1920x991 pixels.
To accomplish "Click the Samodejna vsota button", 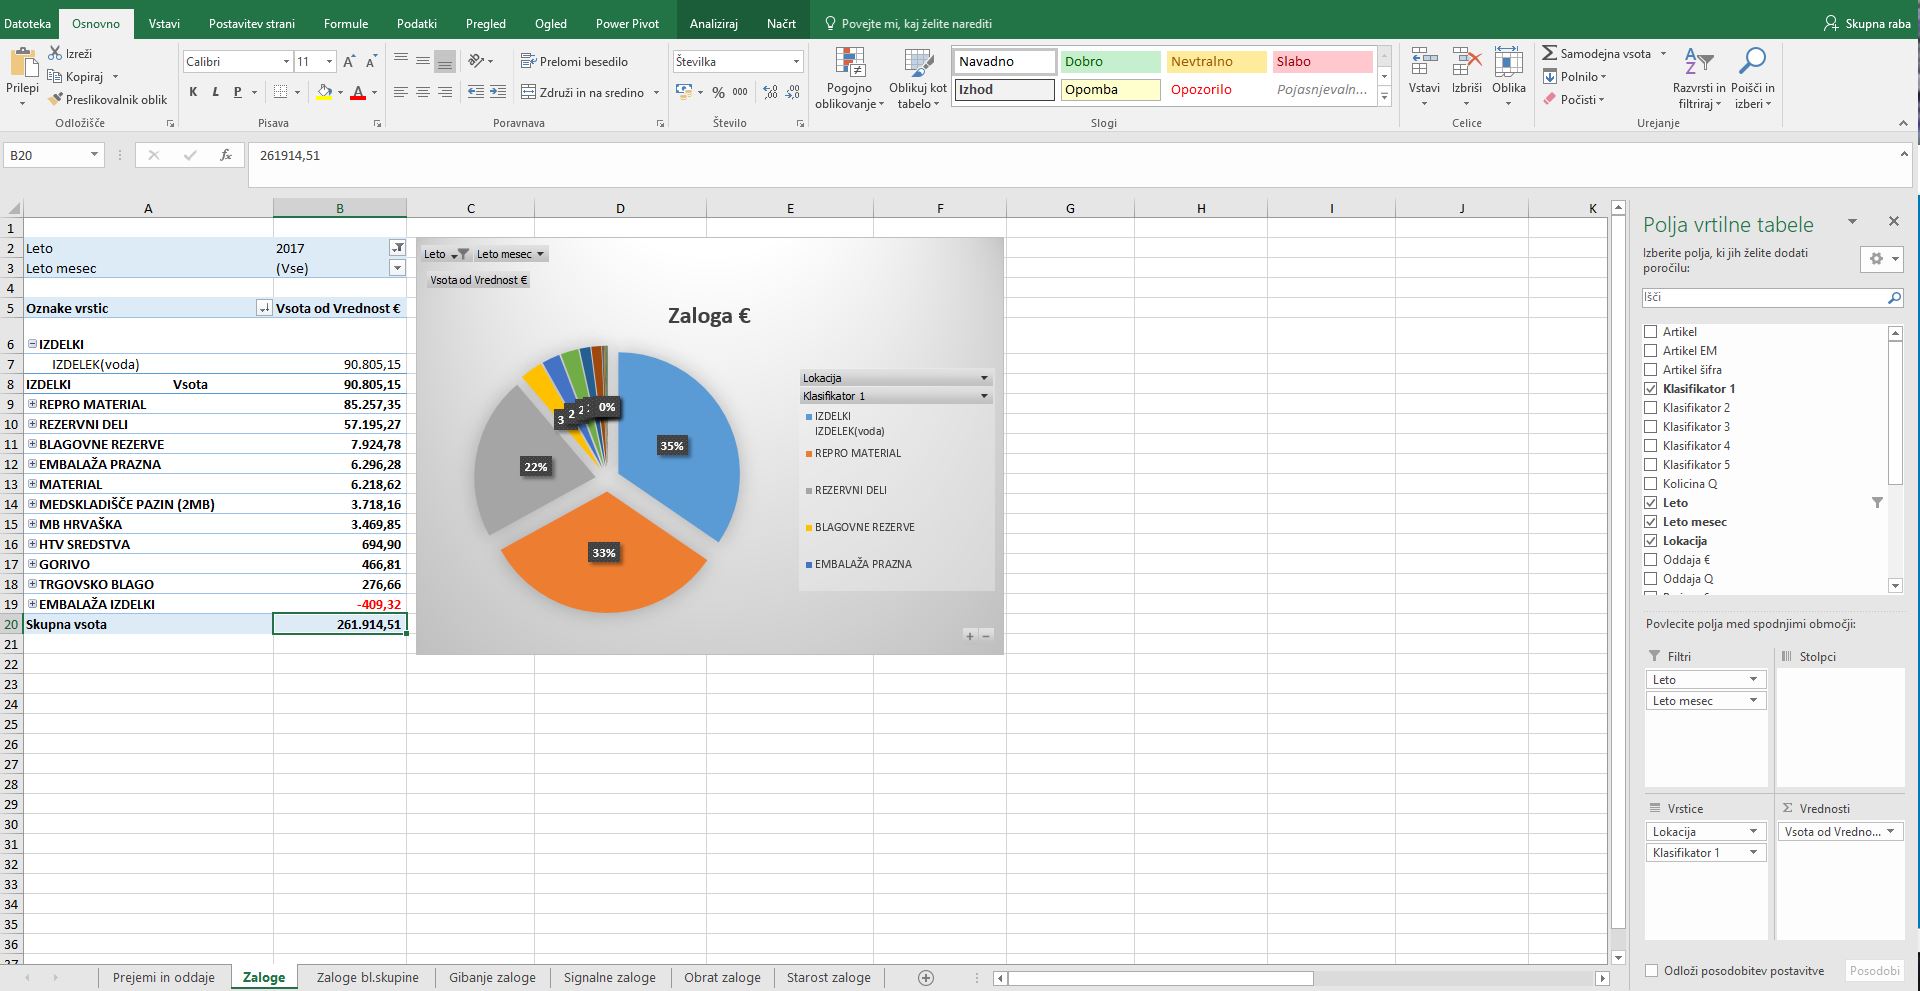I will (x=1597, y=54).
